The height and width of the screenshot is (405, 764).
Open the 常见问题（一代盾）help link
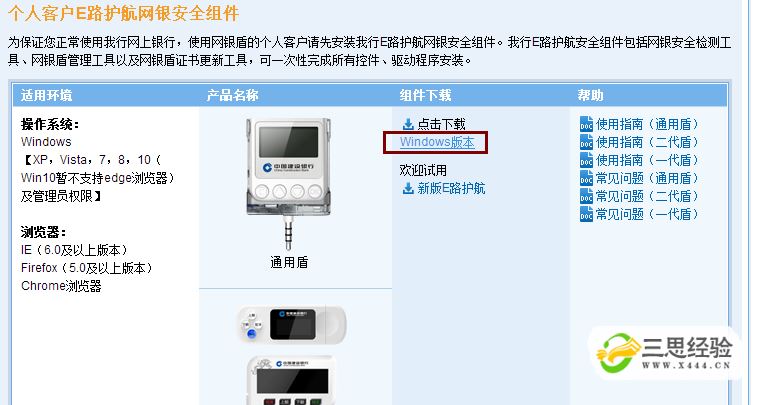click(648, 214)
